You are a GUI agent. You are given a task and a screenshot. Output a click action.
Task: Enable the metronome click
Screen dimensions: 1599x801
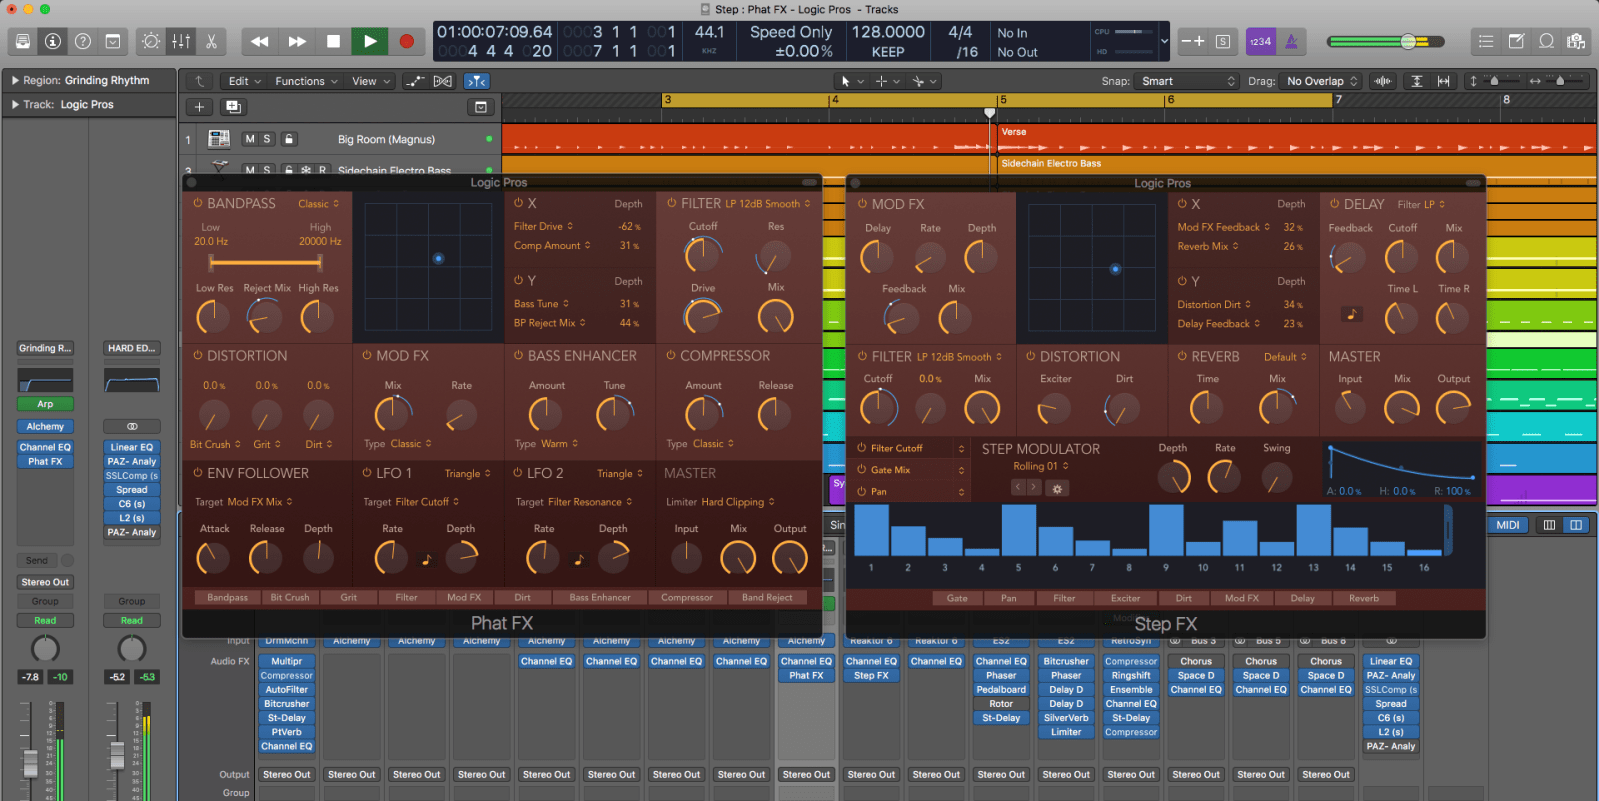tap(1291, 41)
